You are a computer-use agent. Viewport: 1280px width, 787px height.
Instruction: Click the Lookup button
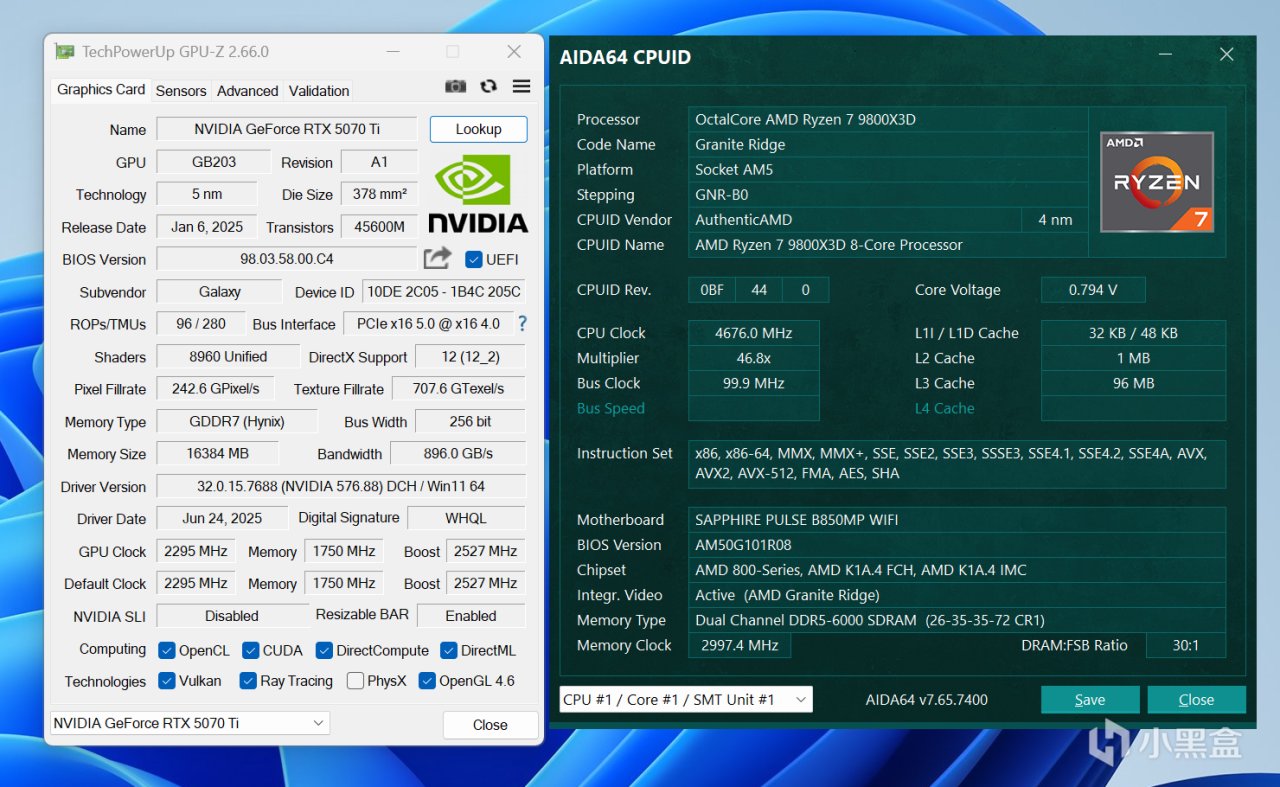[x=479, y=129]
